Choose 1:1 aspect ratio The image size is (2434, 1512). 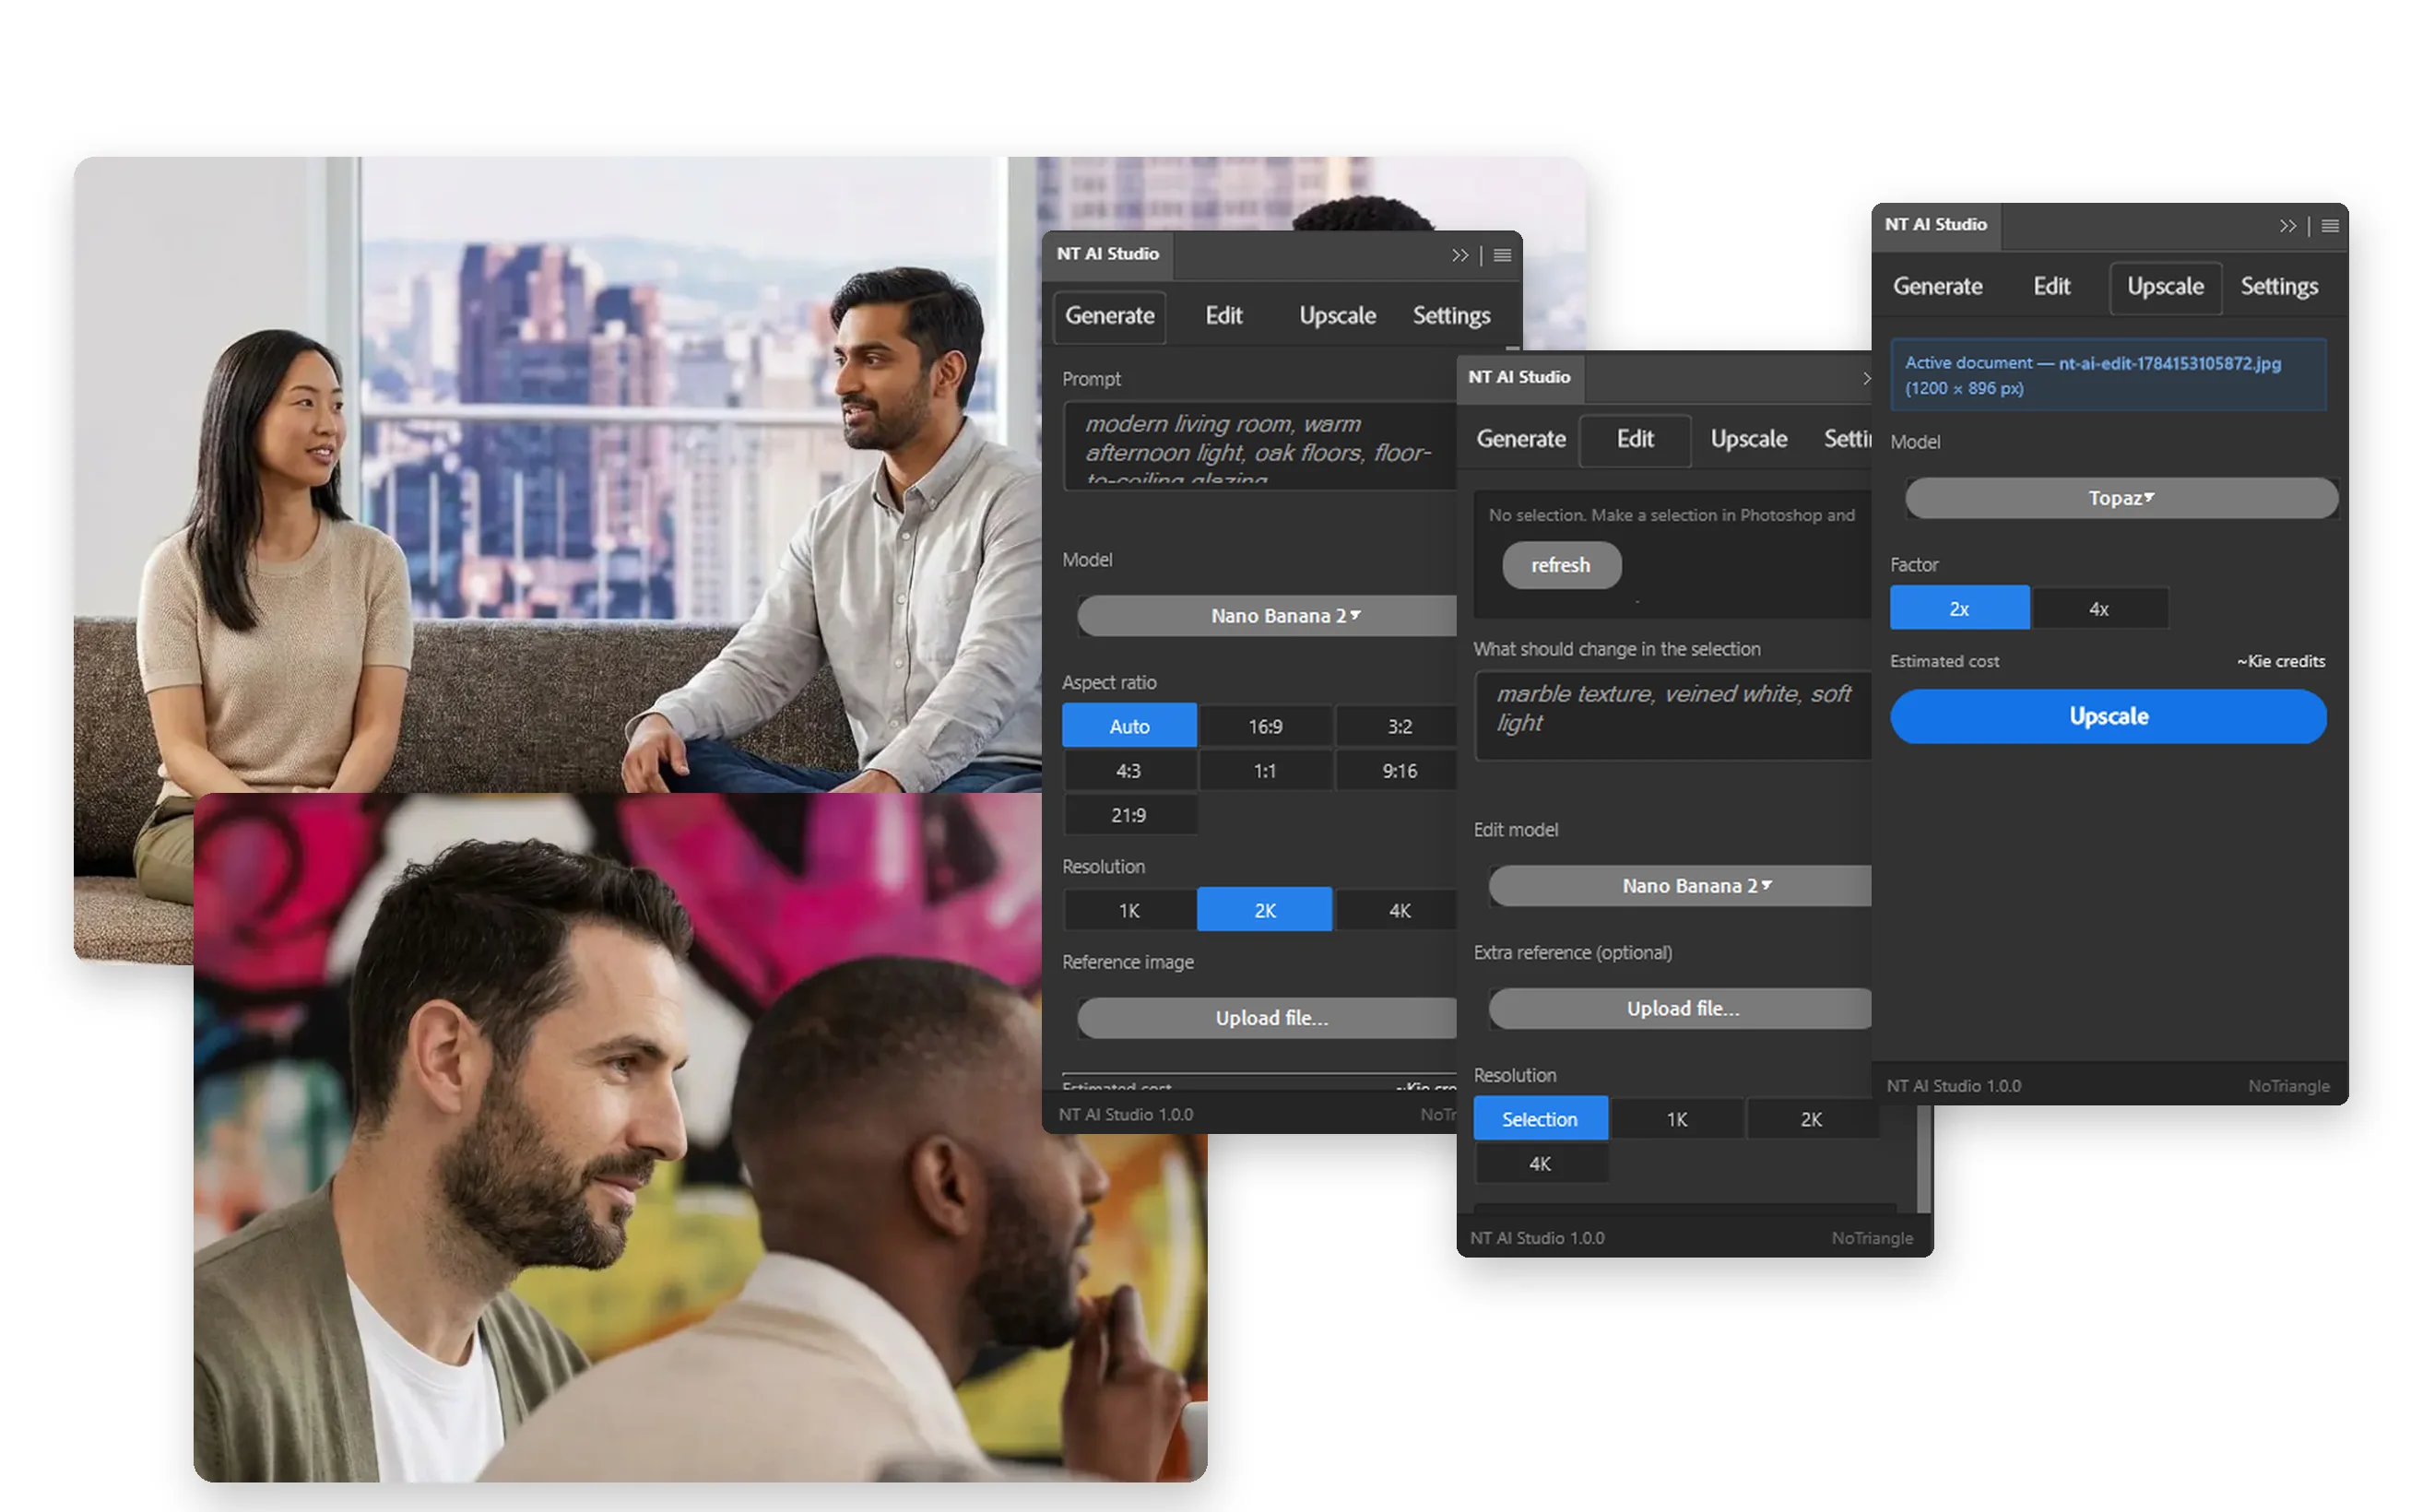1265,771
